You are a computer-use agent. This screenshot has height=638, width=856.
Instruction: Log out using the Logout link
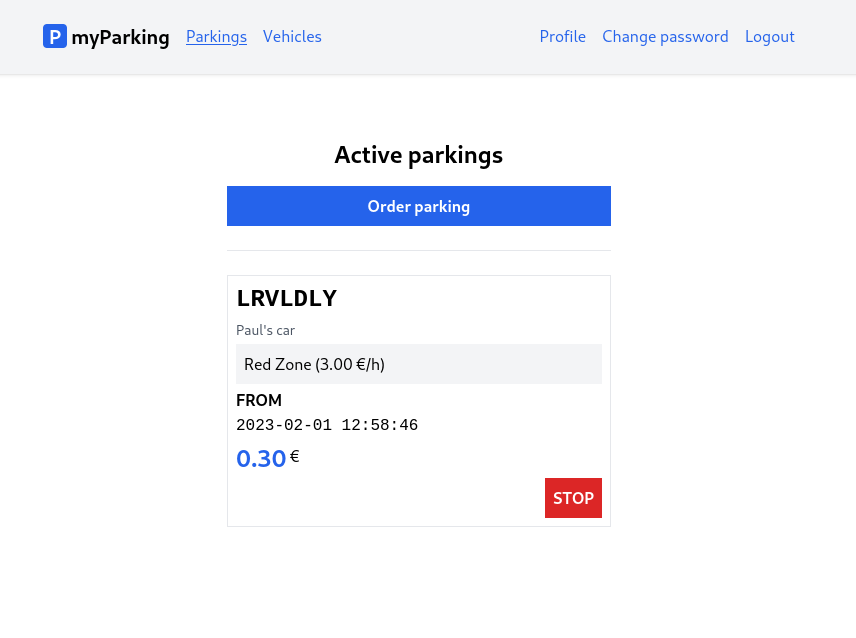pyautogui.click(x=770, y=37)
